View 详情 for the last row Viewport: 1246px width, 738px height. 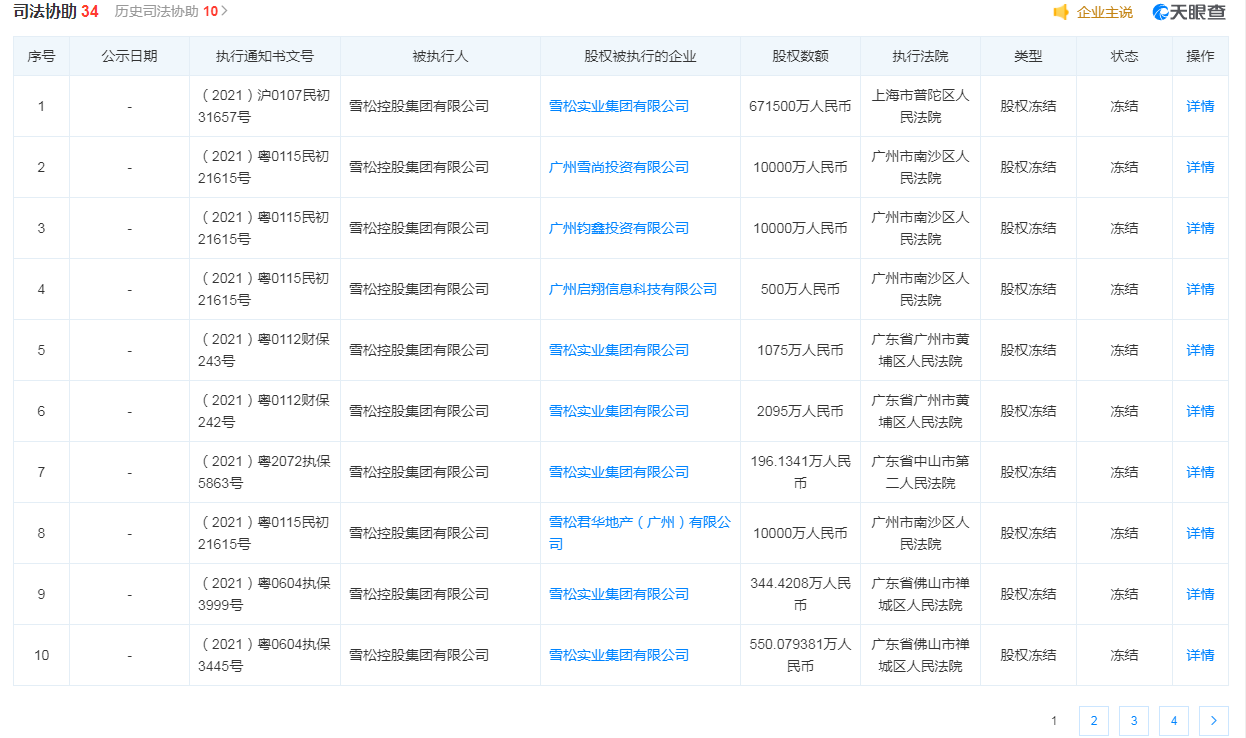click(1199, 654)
